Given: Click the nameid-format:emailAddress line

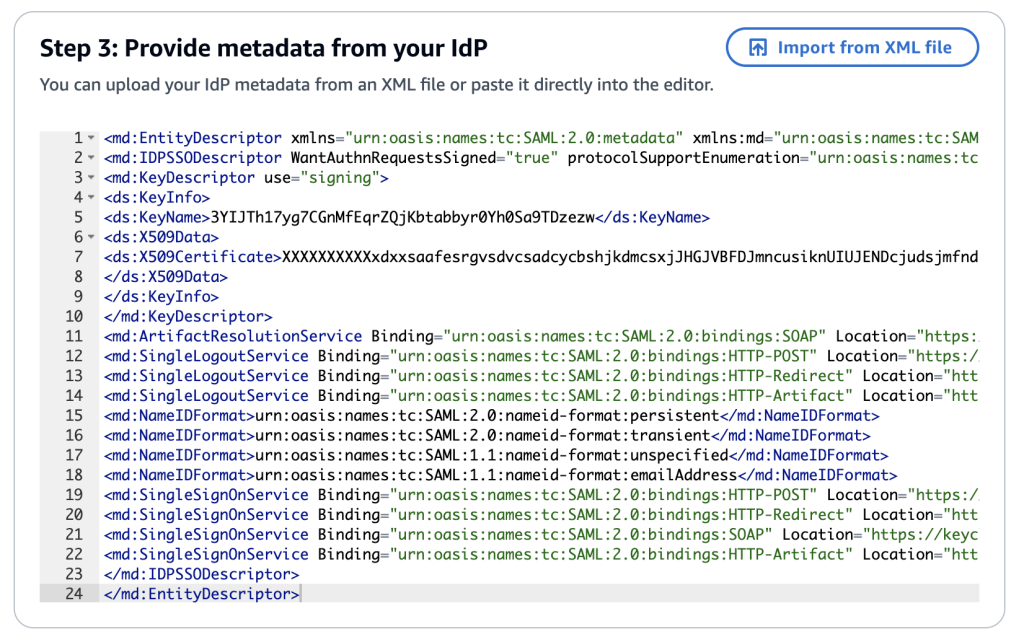Looking at the screenshot, I should coord(500,475).
